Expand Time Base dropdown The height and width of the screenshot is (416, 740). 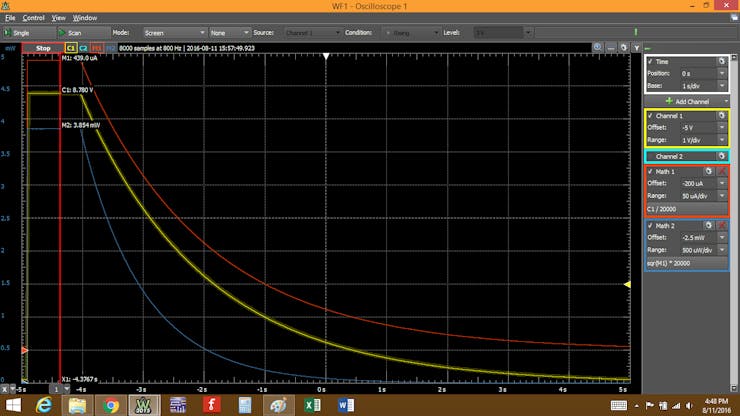pyautogui.click(x=722, y=86)
